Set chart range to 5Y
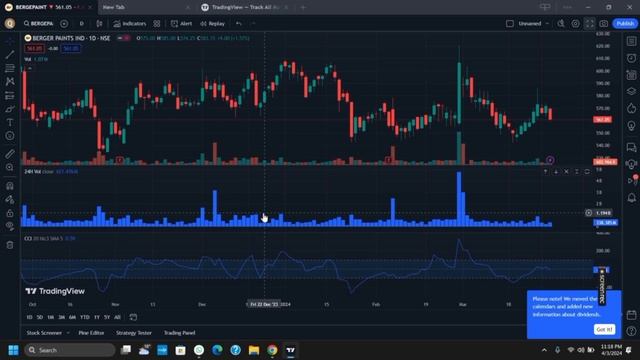 (107, 317)
